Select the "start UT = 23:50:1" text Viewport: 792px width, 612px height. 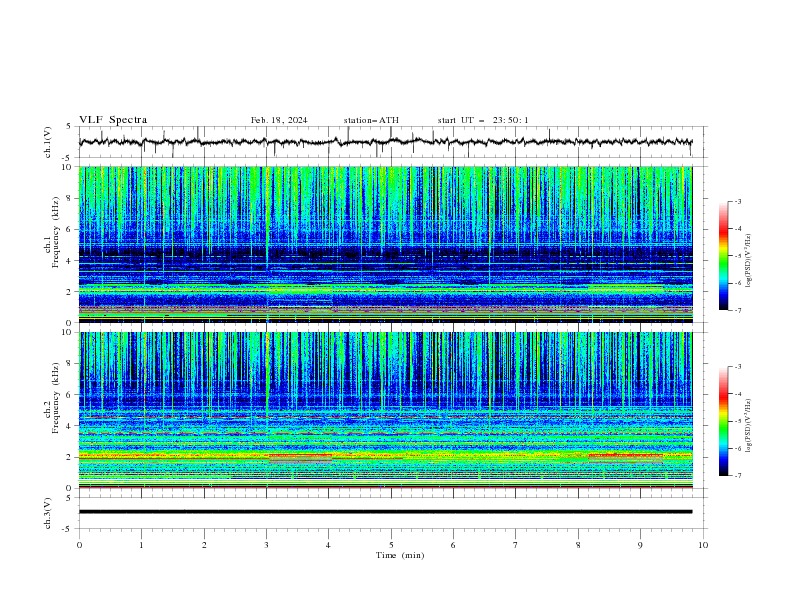pos(483,120)
